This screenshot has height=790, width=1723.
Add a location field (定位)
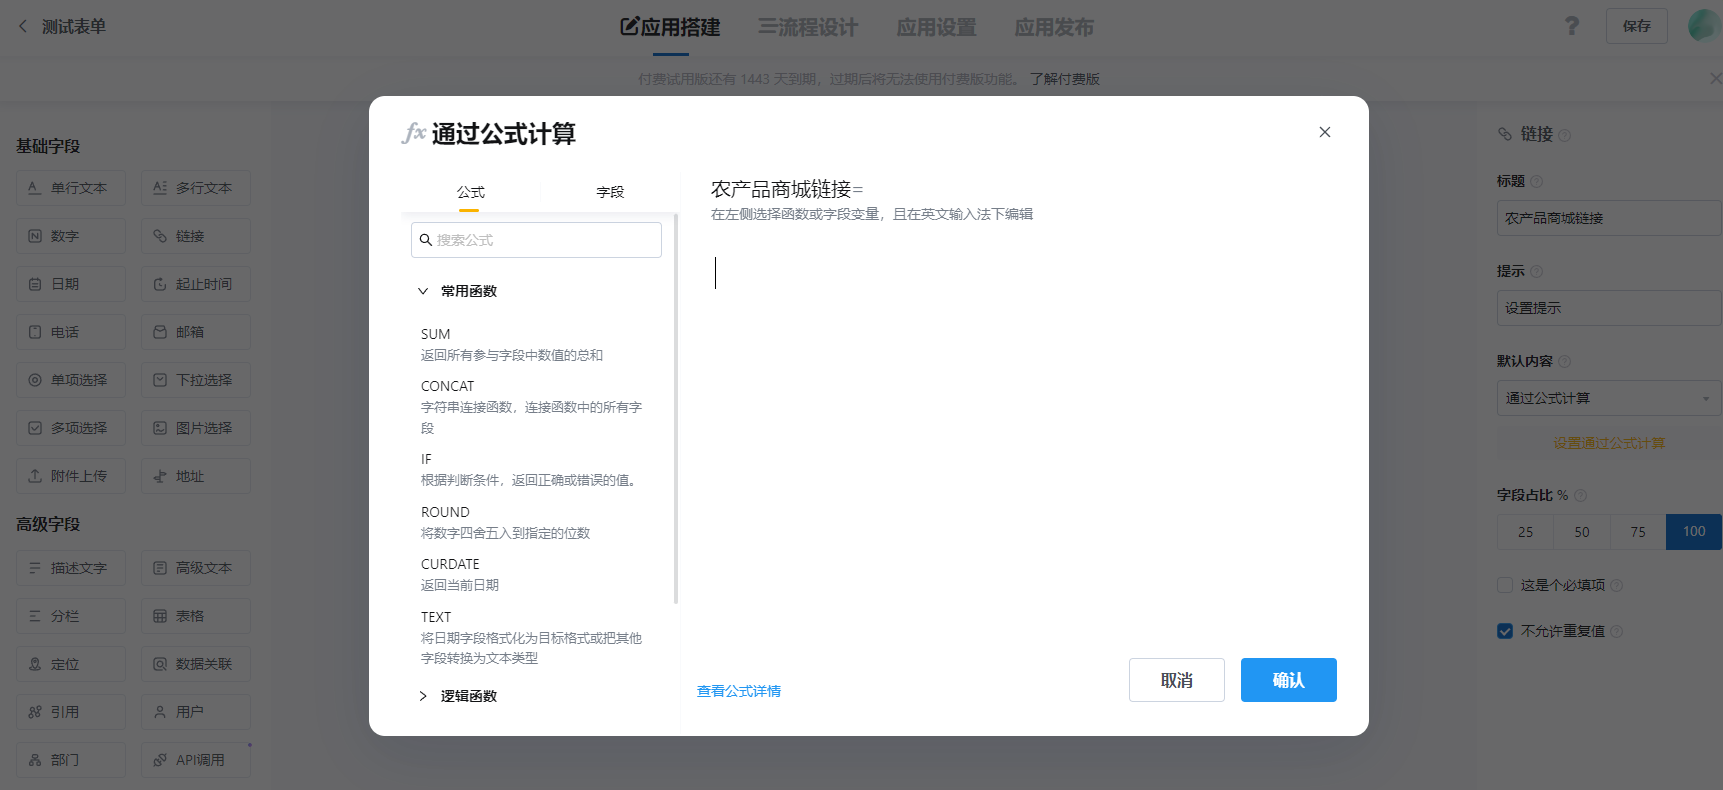(x=71, y=664)
